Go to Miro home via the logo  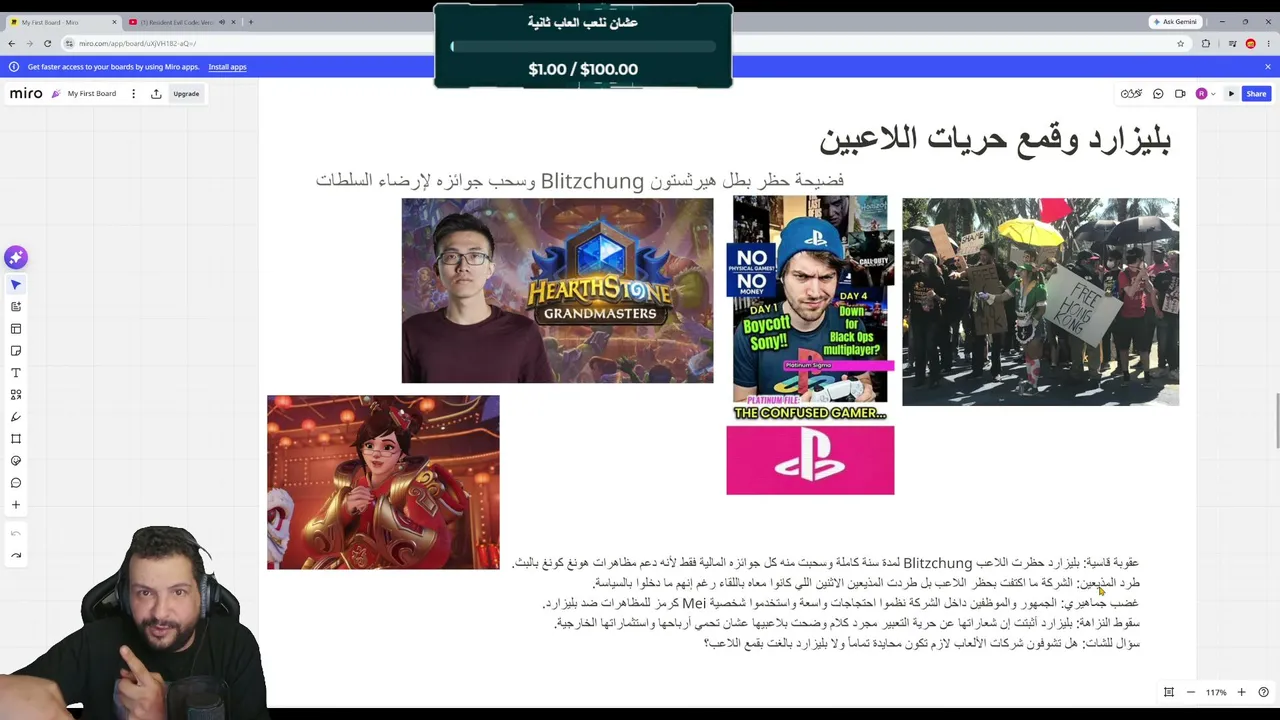click(x=26, y=94)
